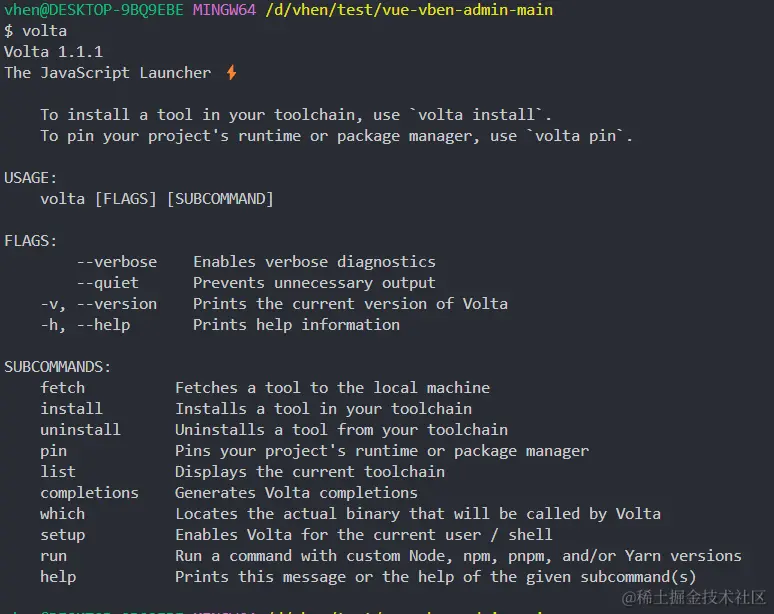
Task: Click the '--help' flag text
Action: (x=104, y=325)
